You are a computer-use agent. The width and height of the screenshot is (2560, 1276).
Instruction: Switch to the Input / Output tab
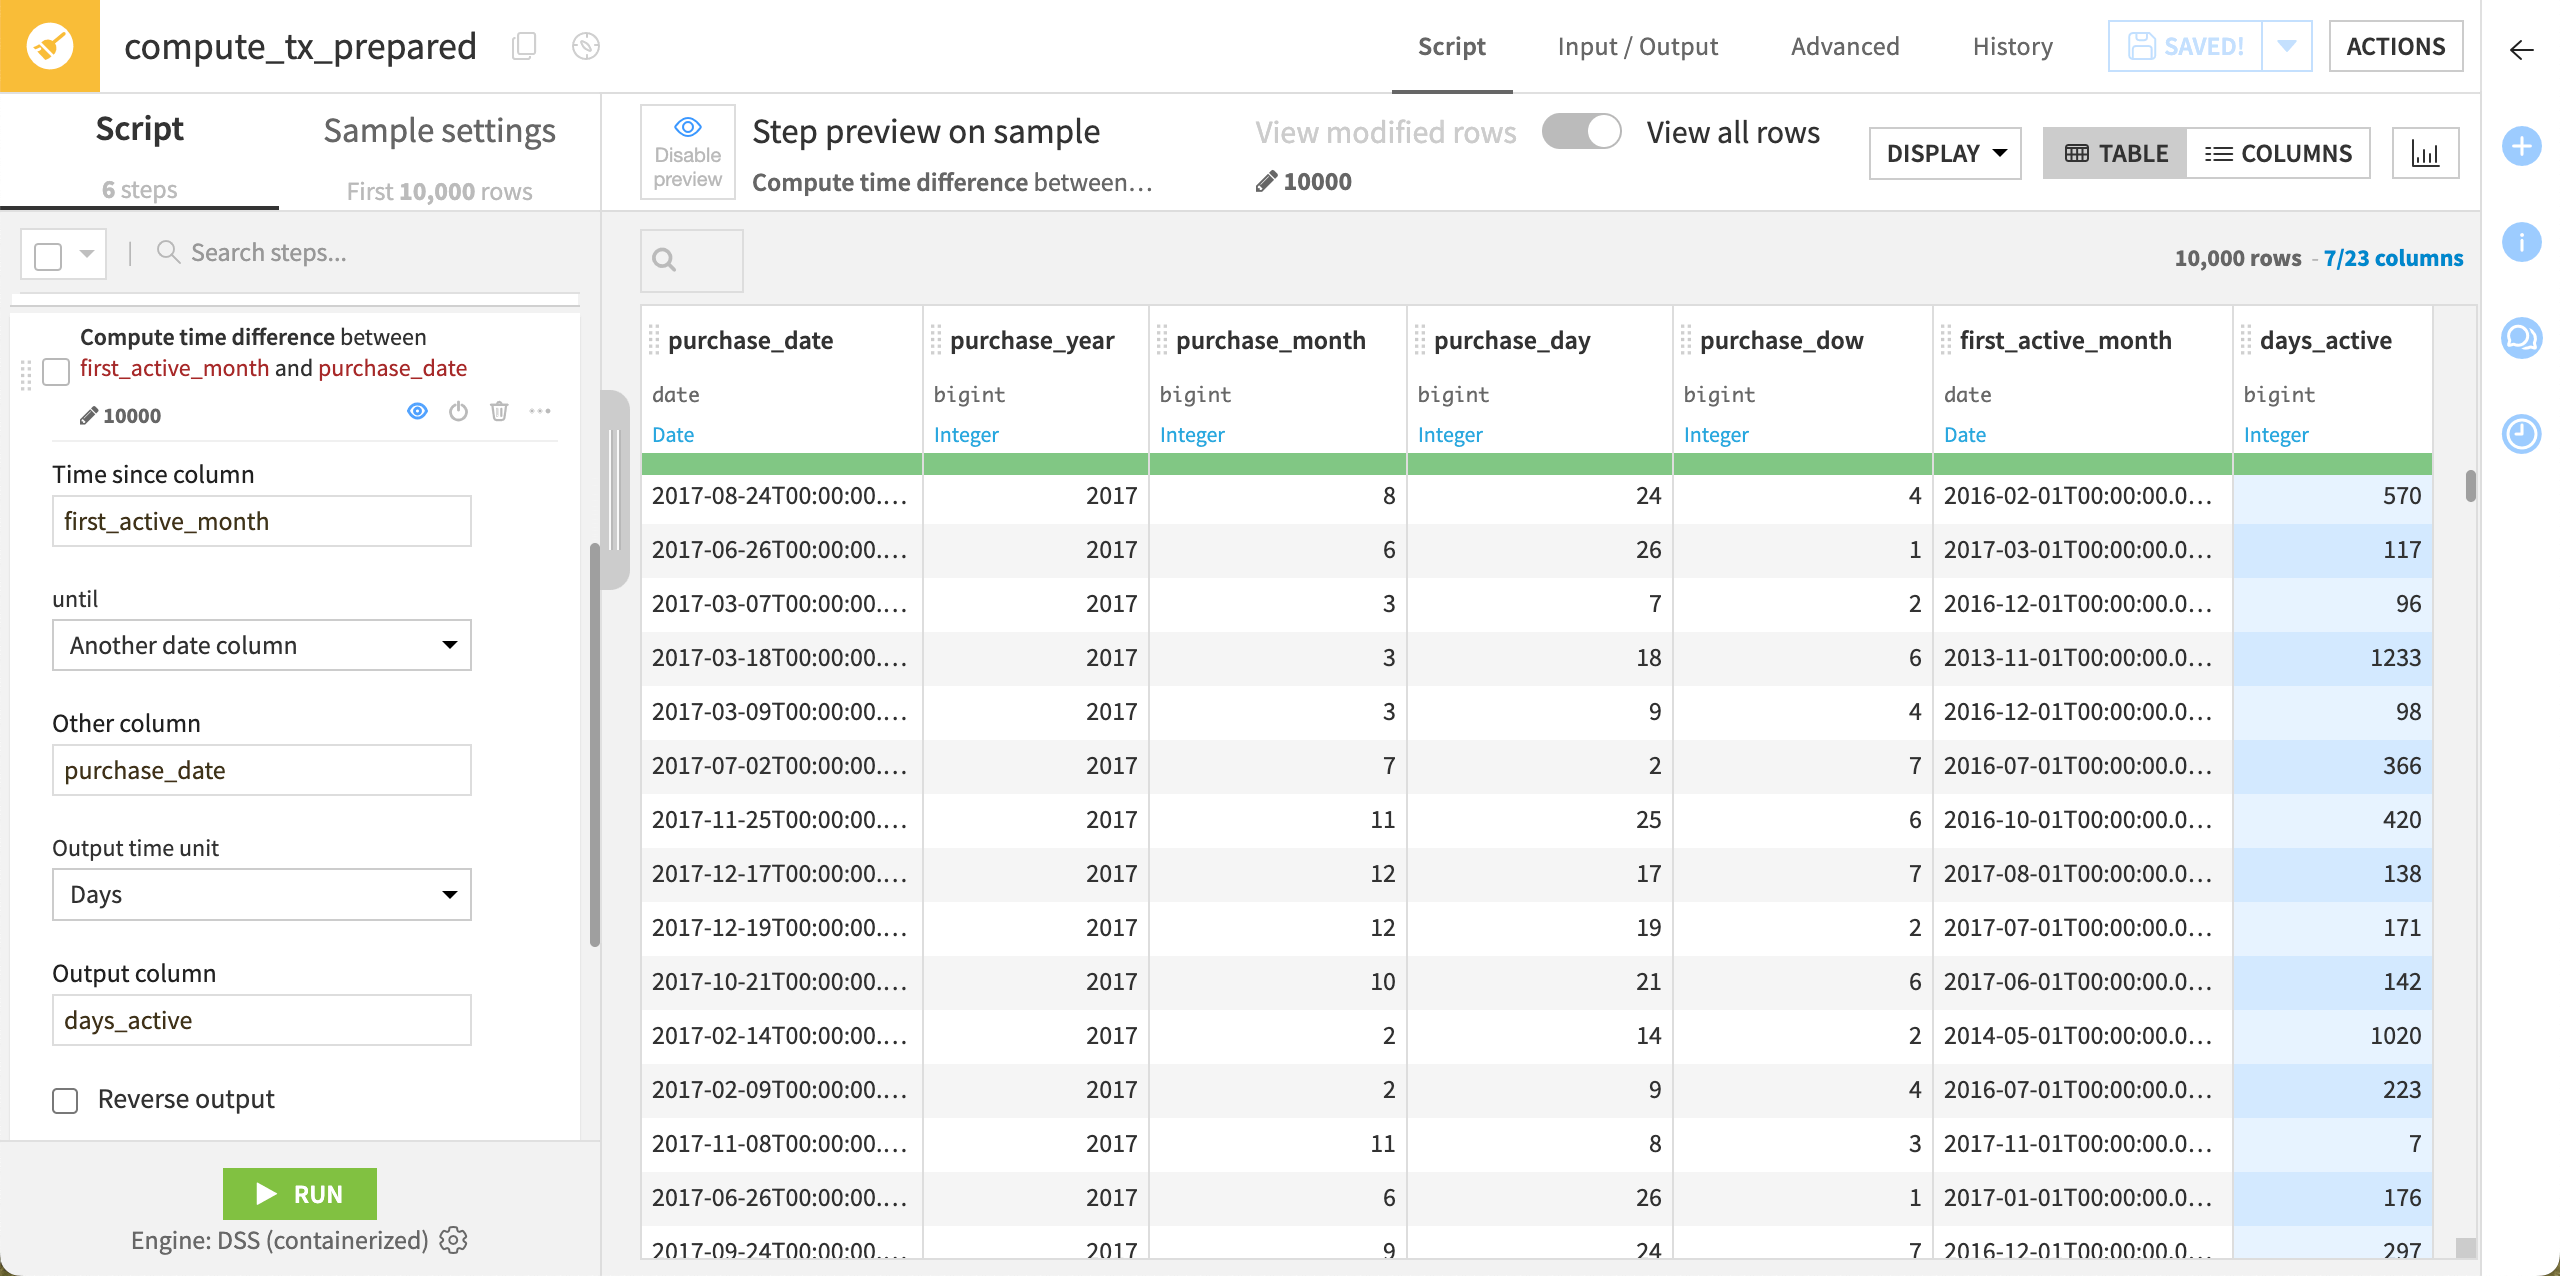click(1637, 46)
